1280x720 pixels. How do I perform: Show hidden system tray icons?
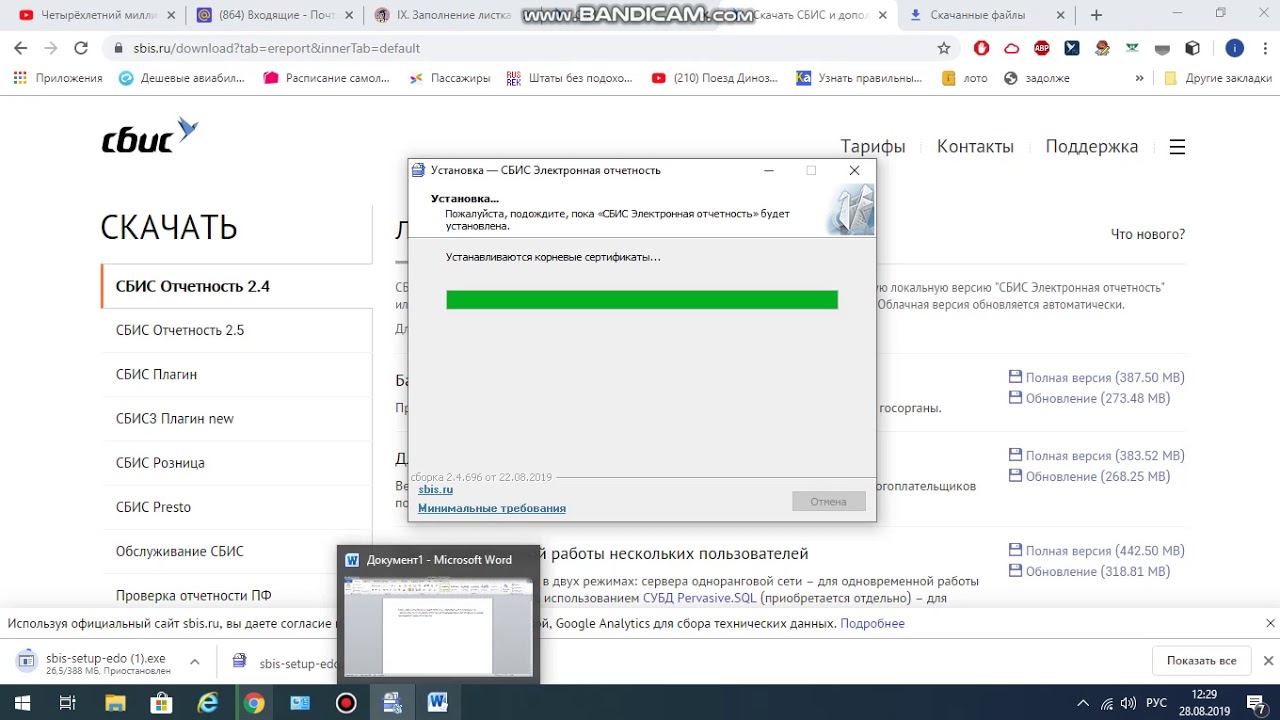[1083, 703]
